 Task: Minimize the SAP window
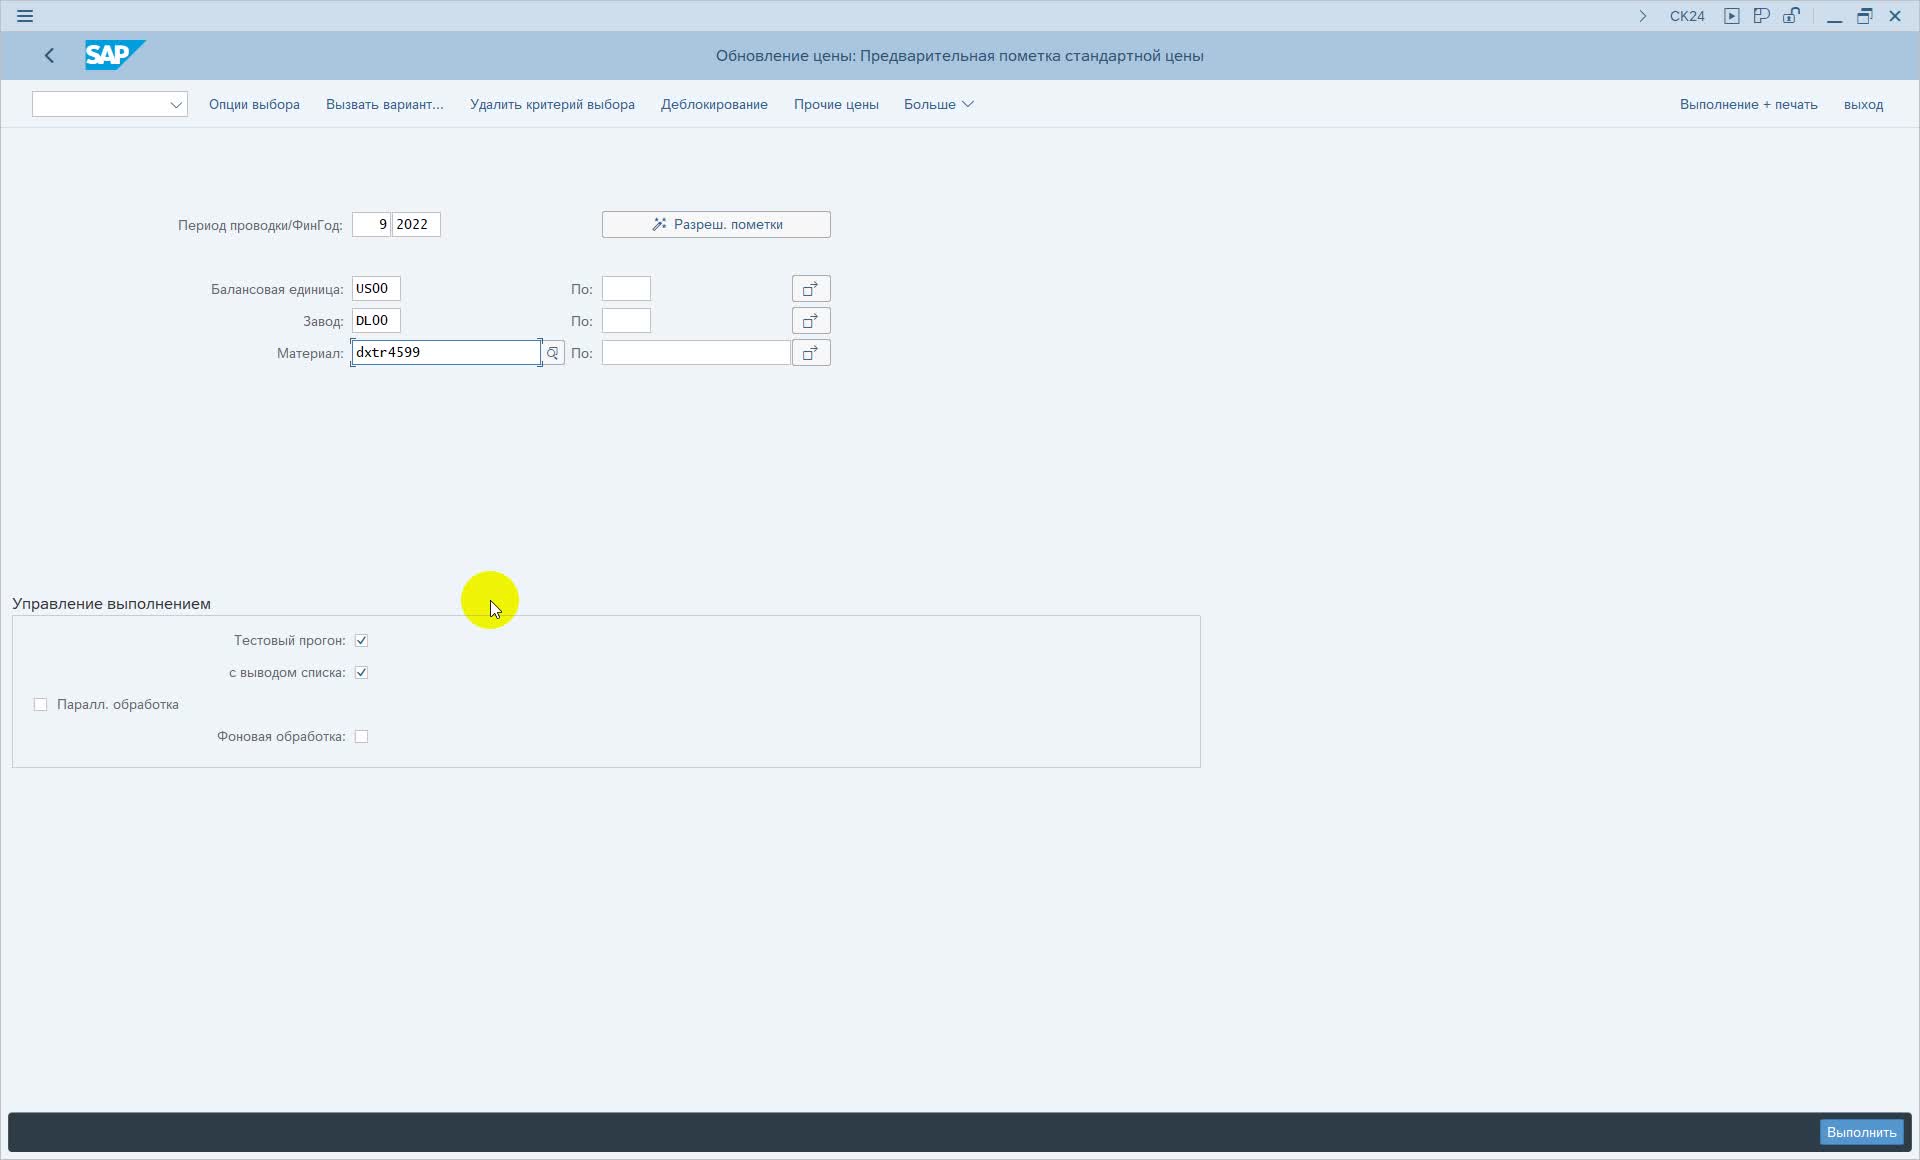1834,16
